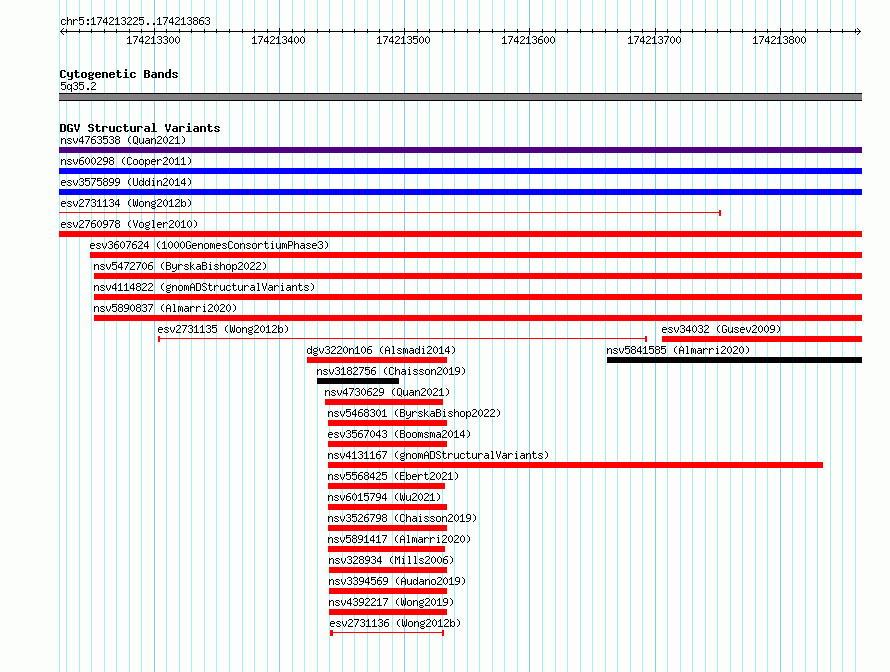Image resolution: width=890 pixels, height=672 pixels.
Task: Select the red nsv328934 variant bar
Action: click(x=388, y=570)
